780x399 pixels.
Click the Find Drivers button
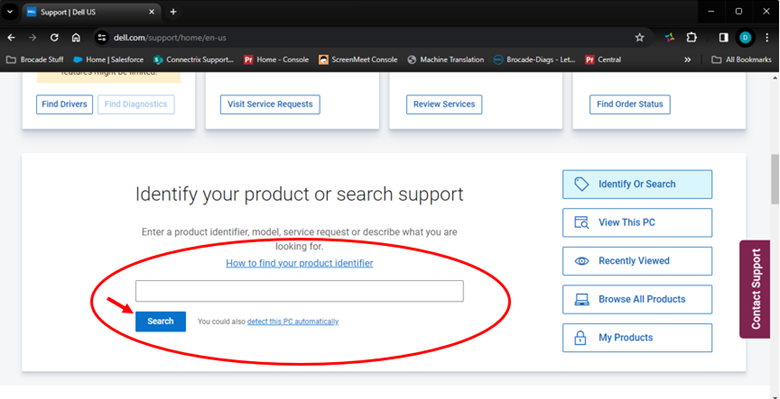point(64,104)
